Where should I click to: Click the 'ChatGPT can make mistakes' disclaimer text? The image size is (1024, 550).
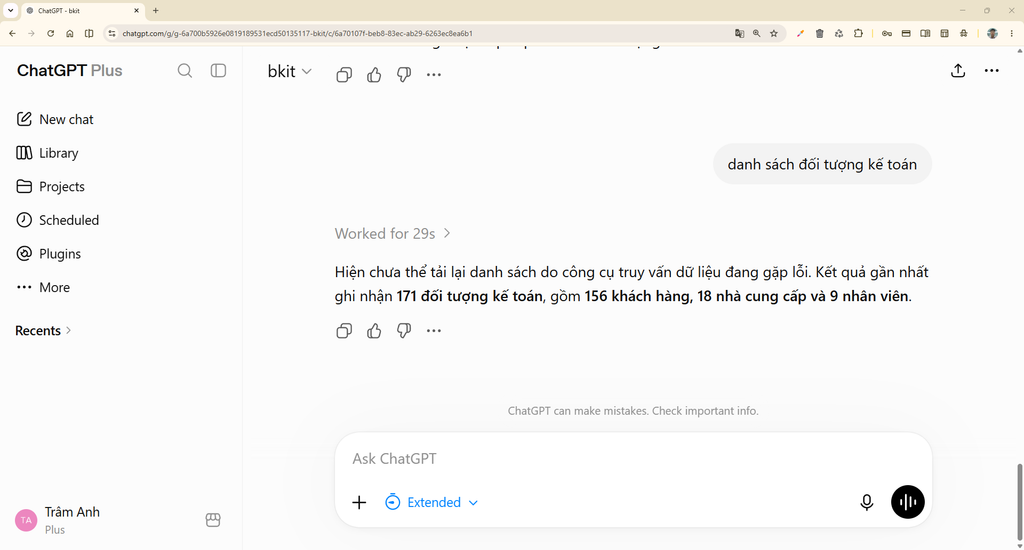[x=633, y=411]
